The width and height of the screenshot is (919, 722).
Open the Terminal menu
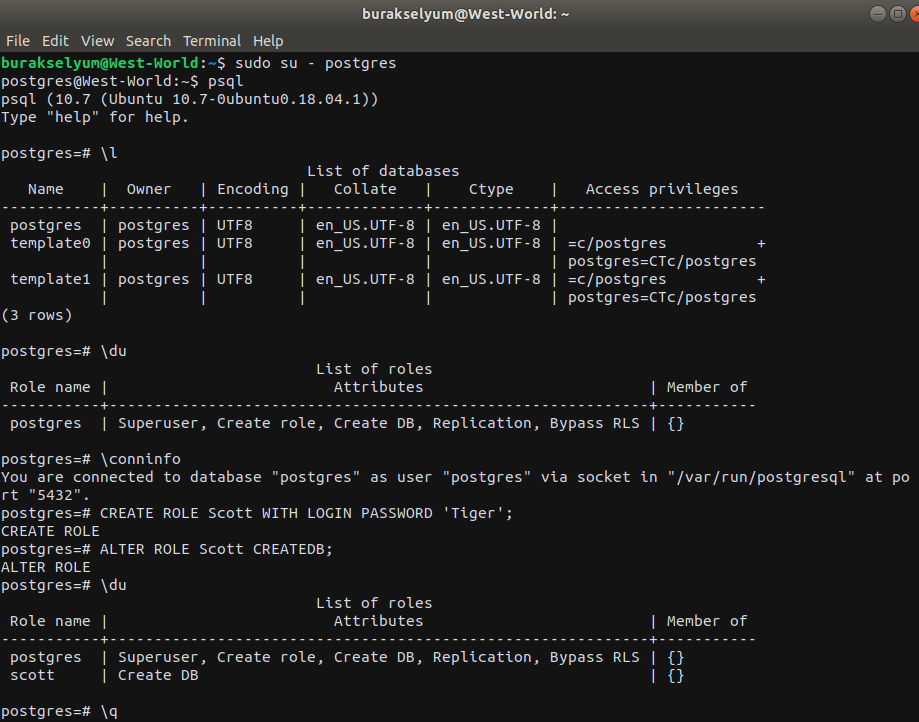(x=212, y=41)
